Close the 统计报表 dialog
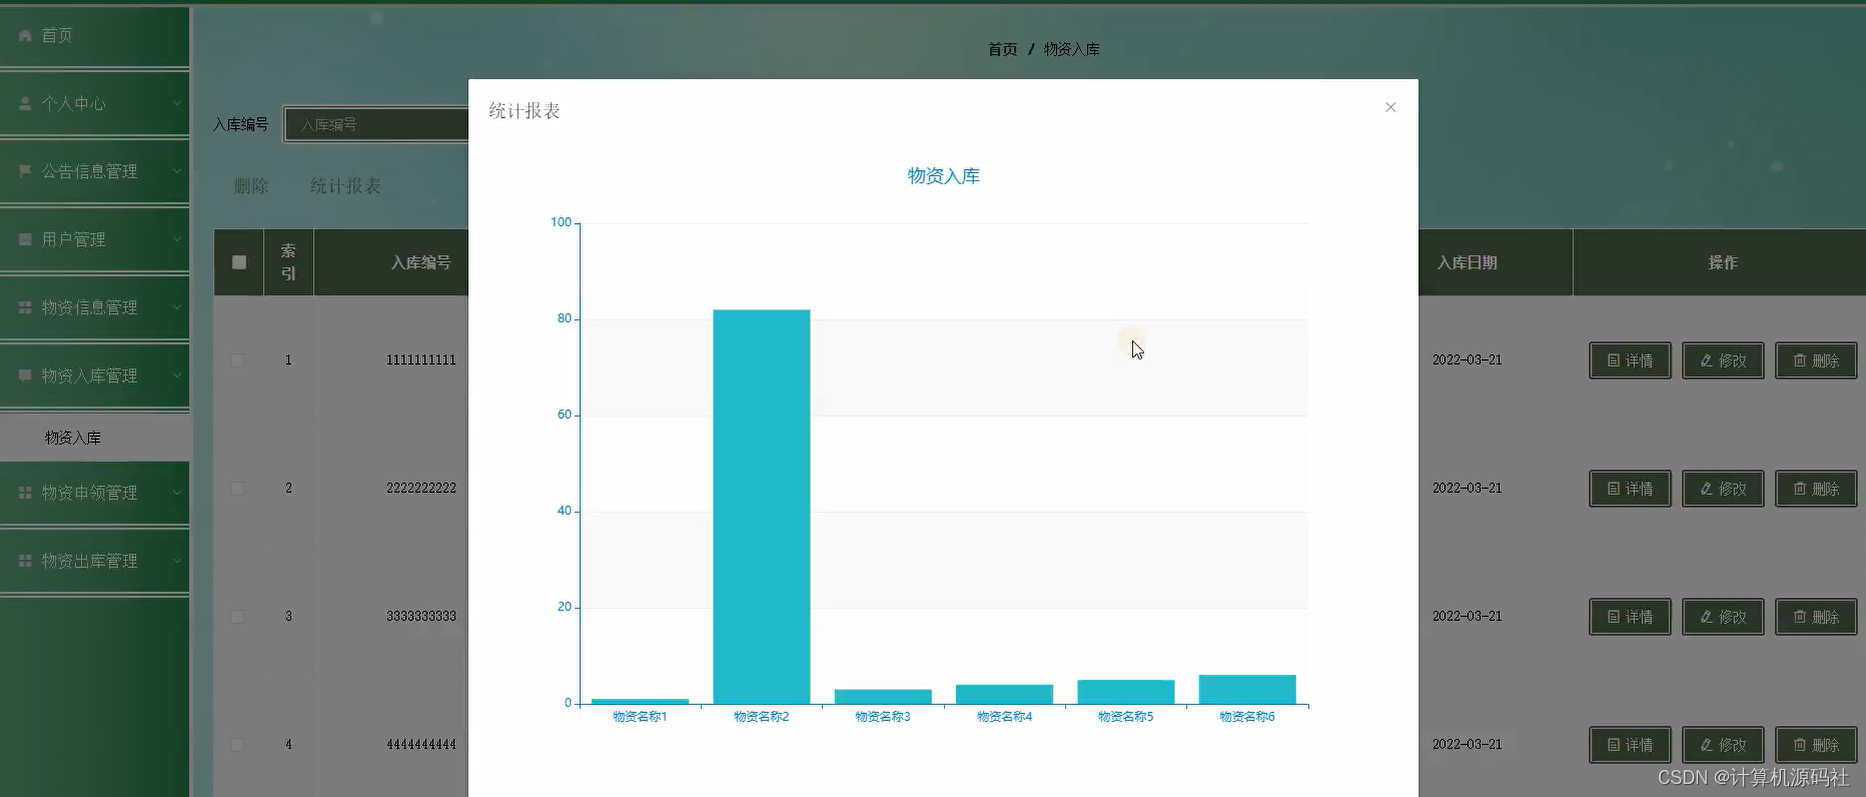1866x797 pixels. coord(1390,107)
